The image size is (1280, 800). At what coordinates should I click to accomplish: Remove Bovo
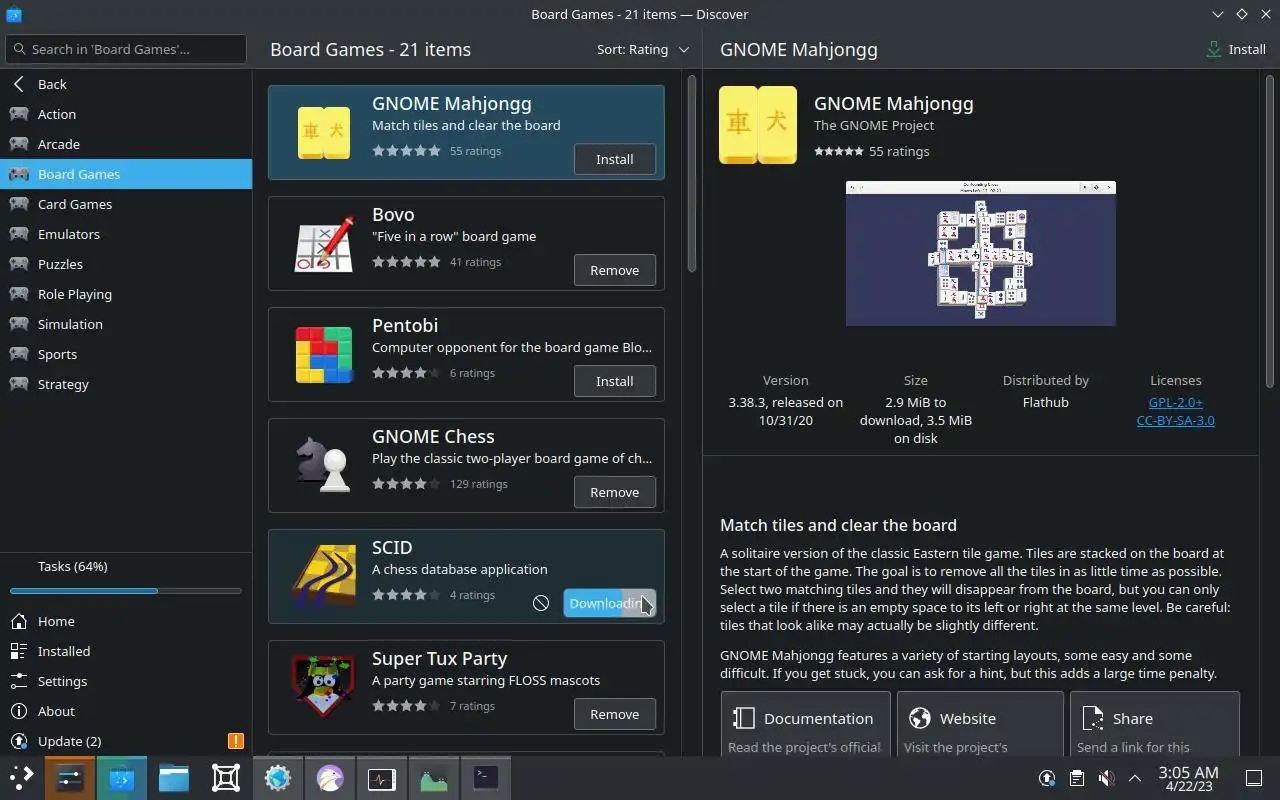click(x=615, y=270)
